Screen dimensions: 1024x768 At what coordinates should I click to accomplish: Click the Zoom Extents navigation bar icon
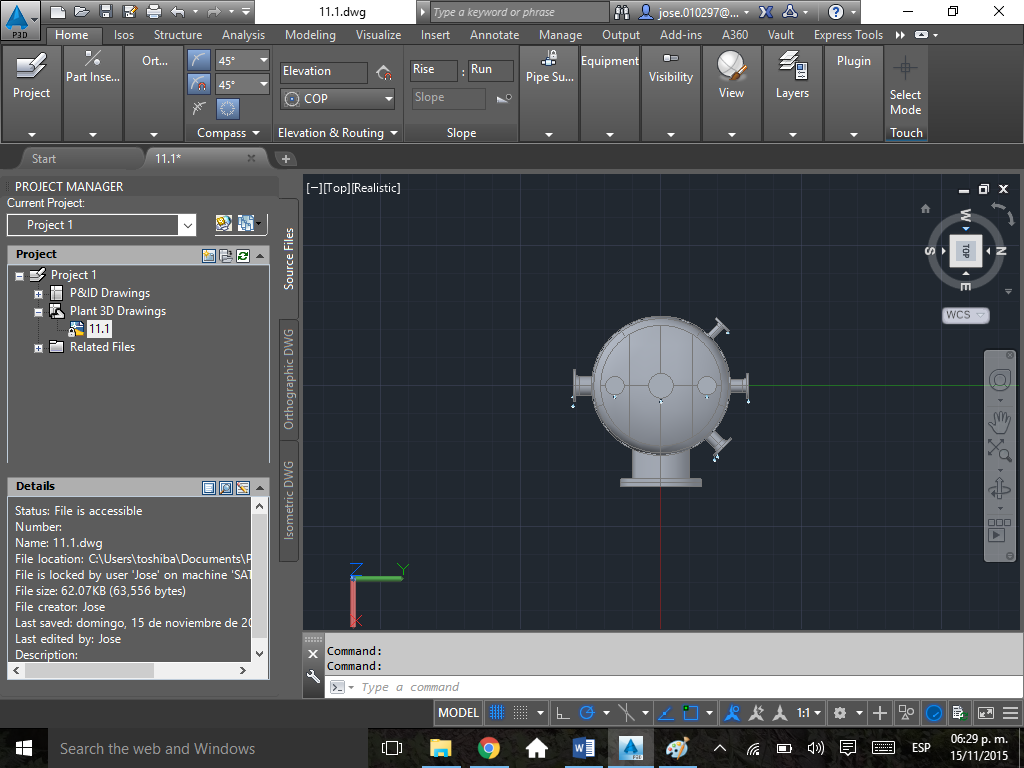pyautogui.click(x=999, y=451)
